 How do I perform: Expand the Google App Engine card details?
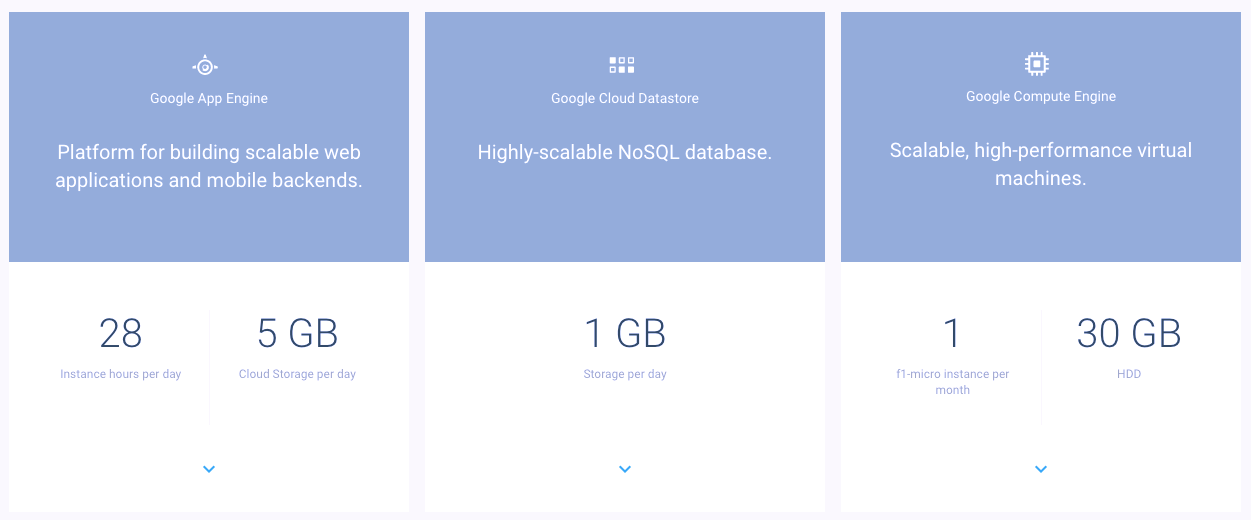[x=209, y=469]
